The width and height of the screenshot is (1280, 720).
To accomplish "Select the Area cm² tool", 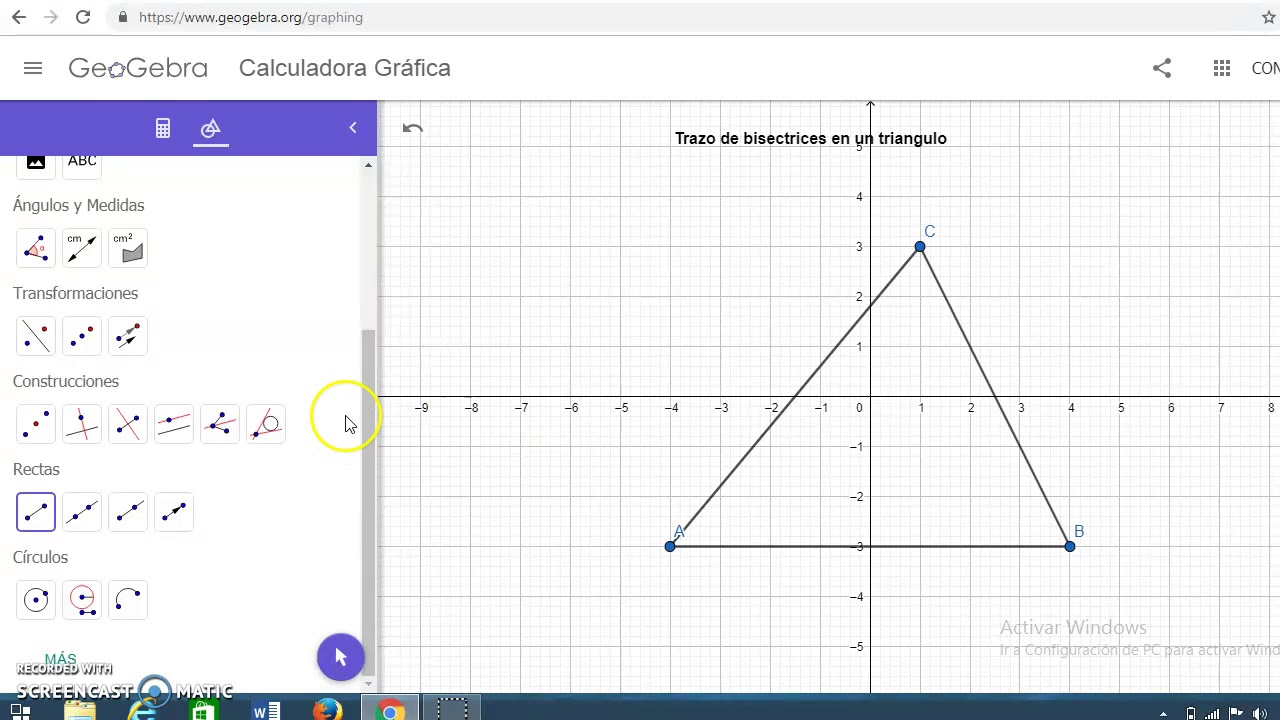I will [128, 248].
